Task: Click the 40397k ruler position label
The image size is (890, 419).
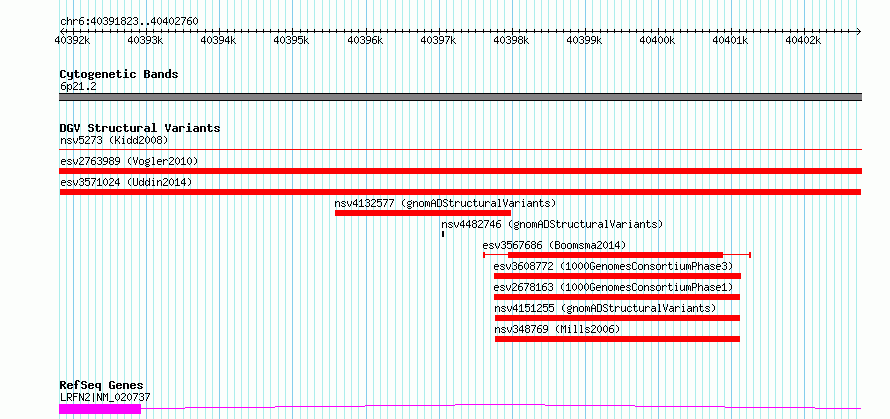Action: coord(438,40)
